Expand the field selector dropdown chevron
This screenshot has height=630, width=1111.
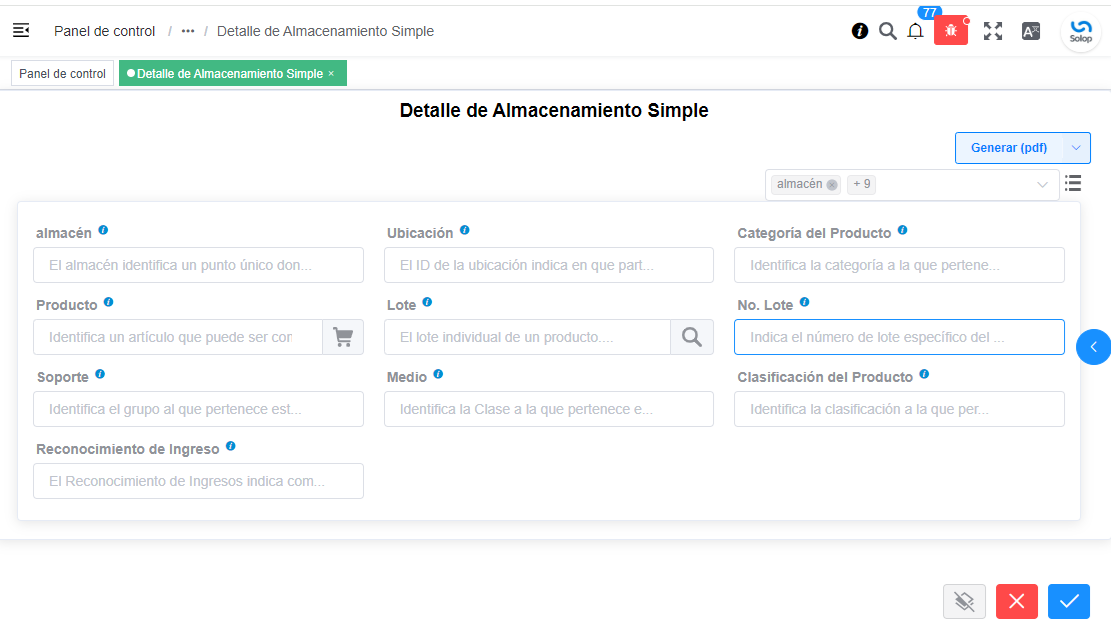(x=1042, y=185)
